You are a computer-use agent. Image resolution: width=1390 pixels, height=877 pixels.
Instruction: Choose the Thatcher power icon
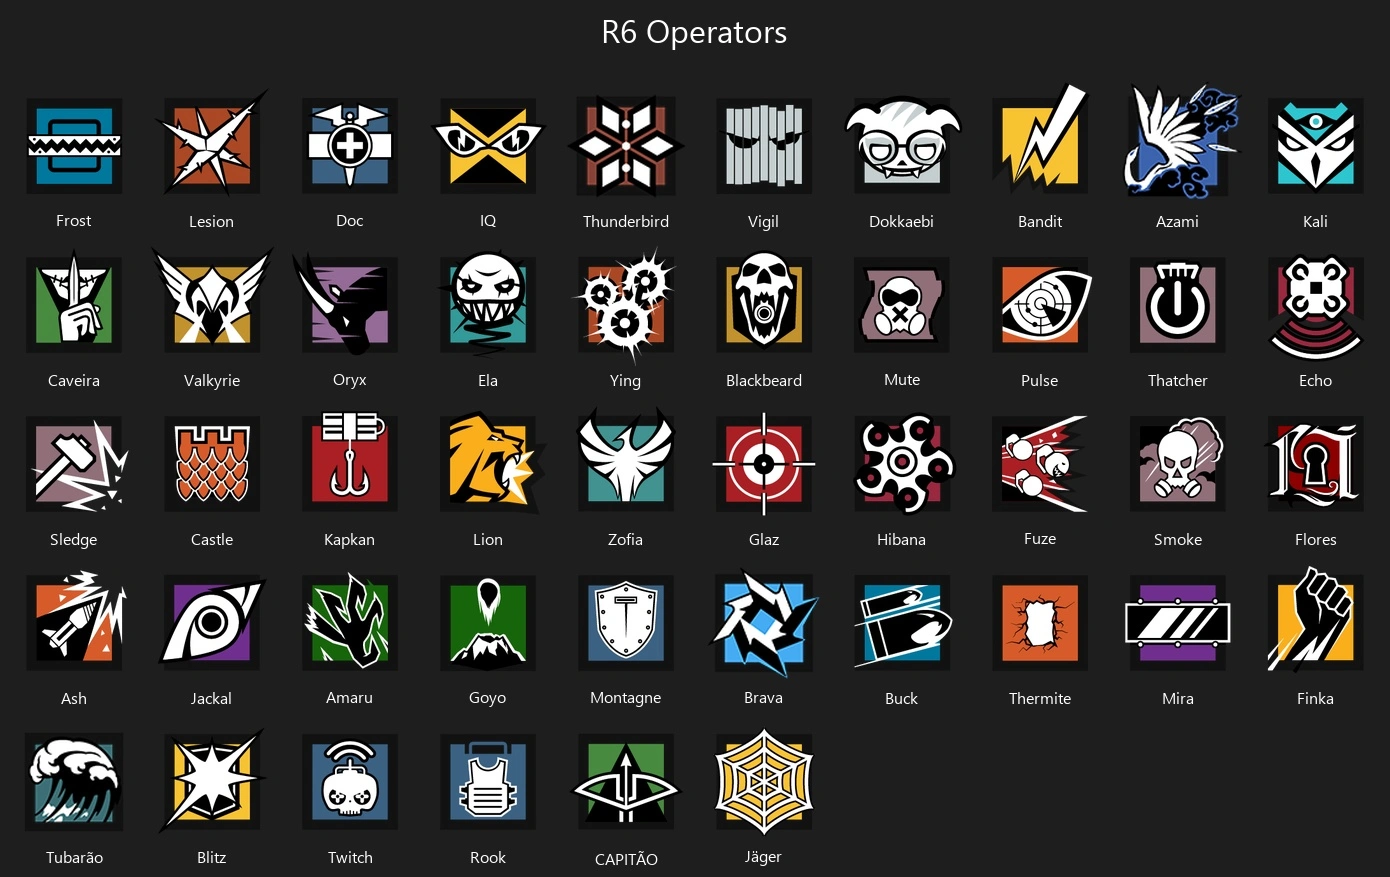point(1178,304)
